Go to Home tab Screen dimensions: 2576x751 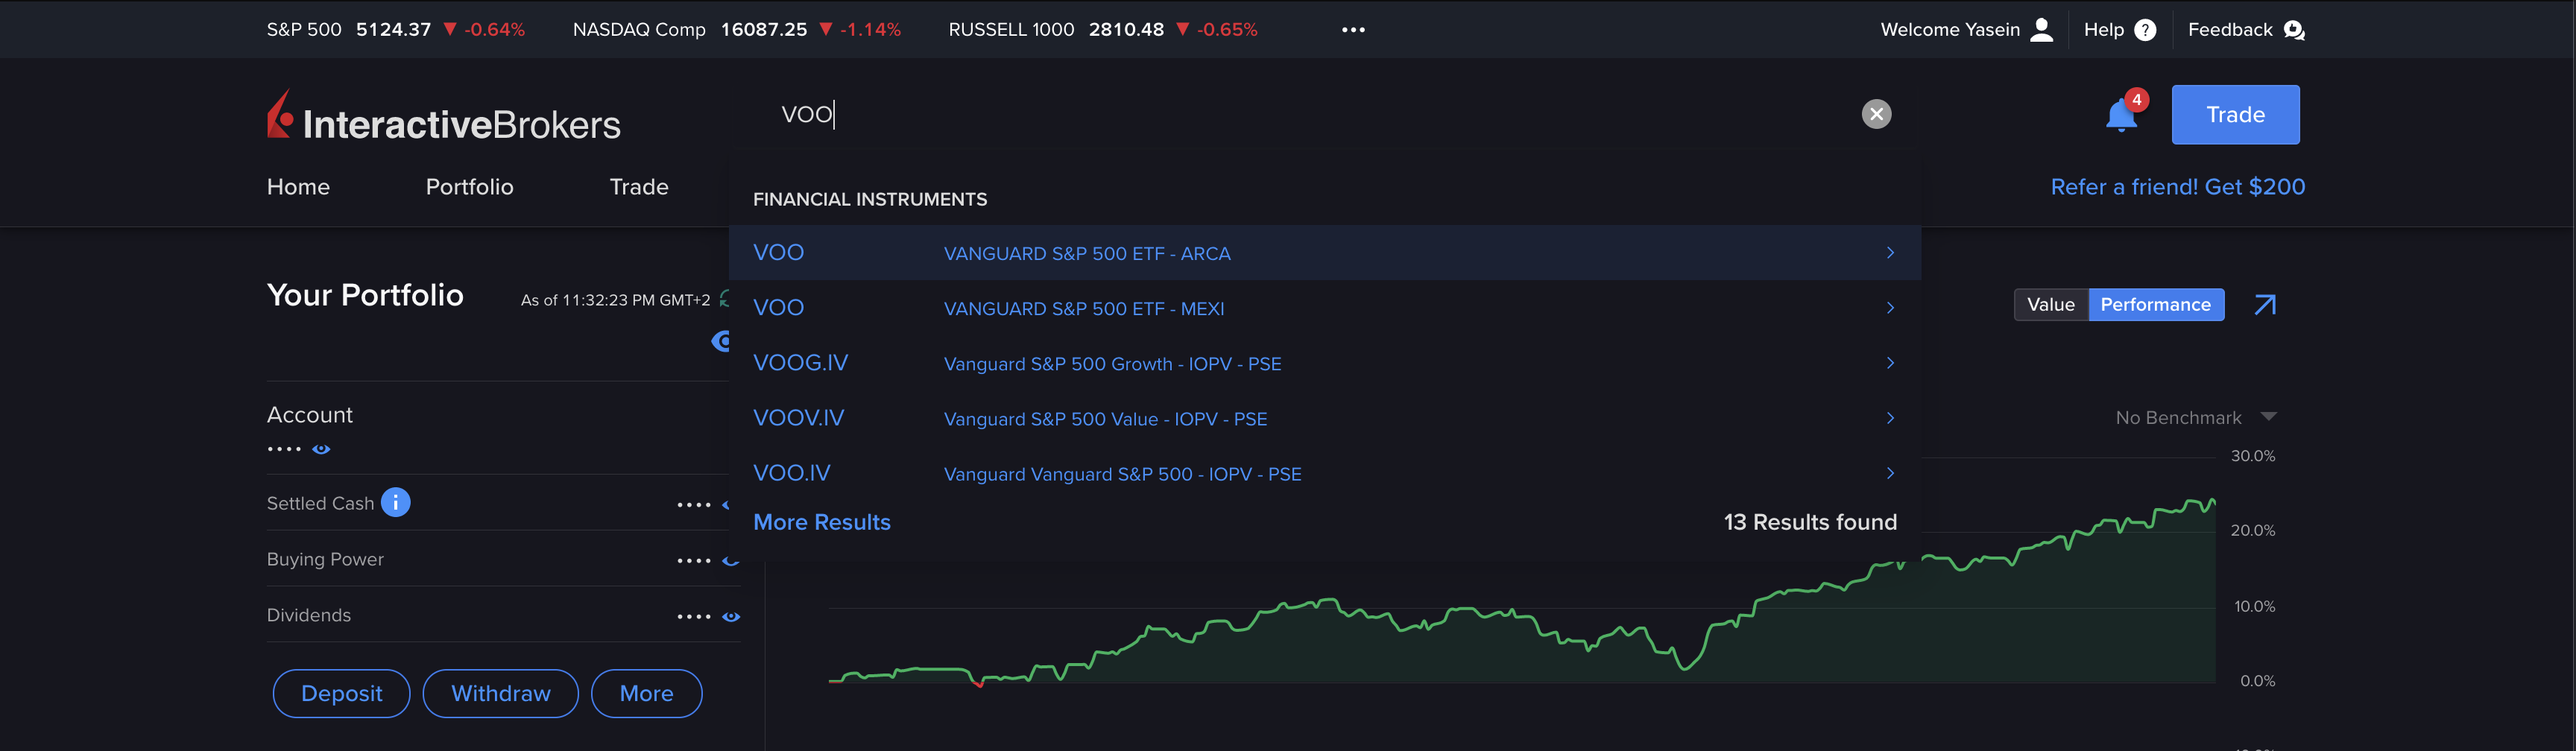(298, 187)
